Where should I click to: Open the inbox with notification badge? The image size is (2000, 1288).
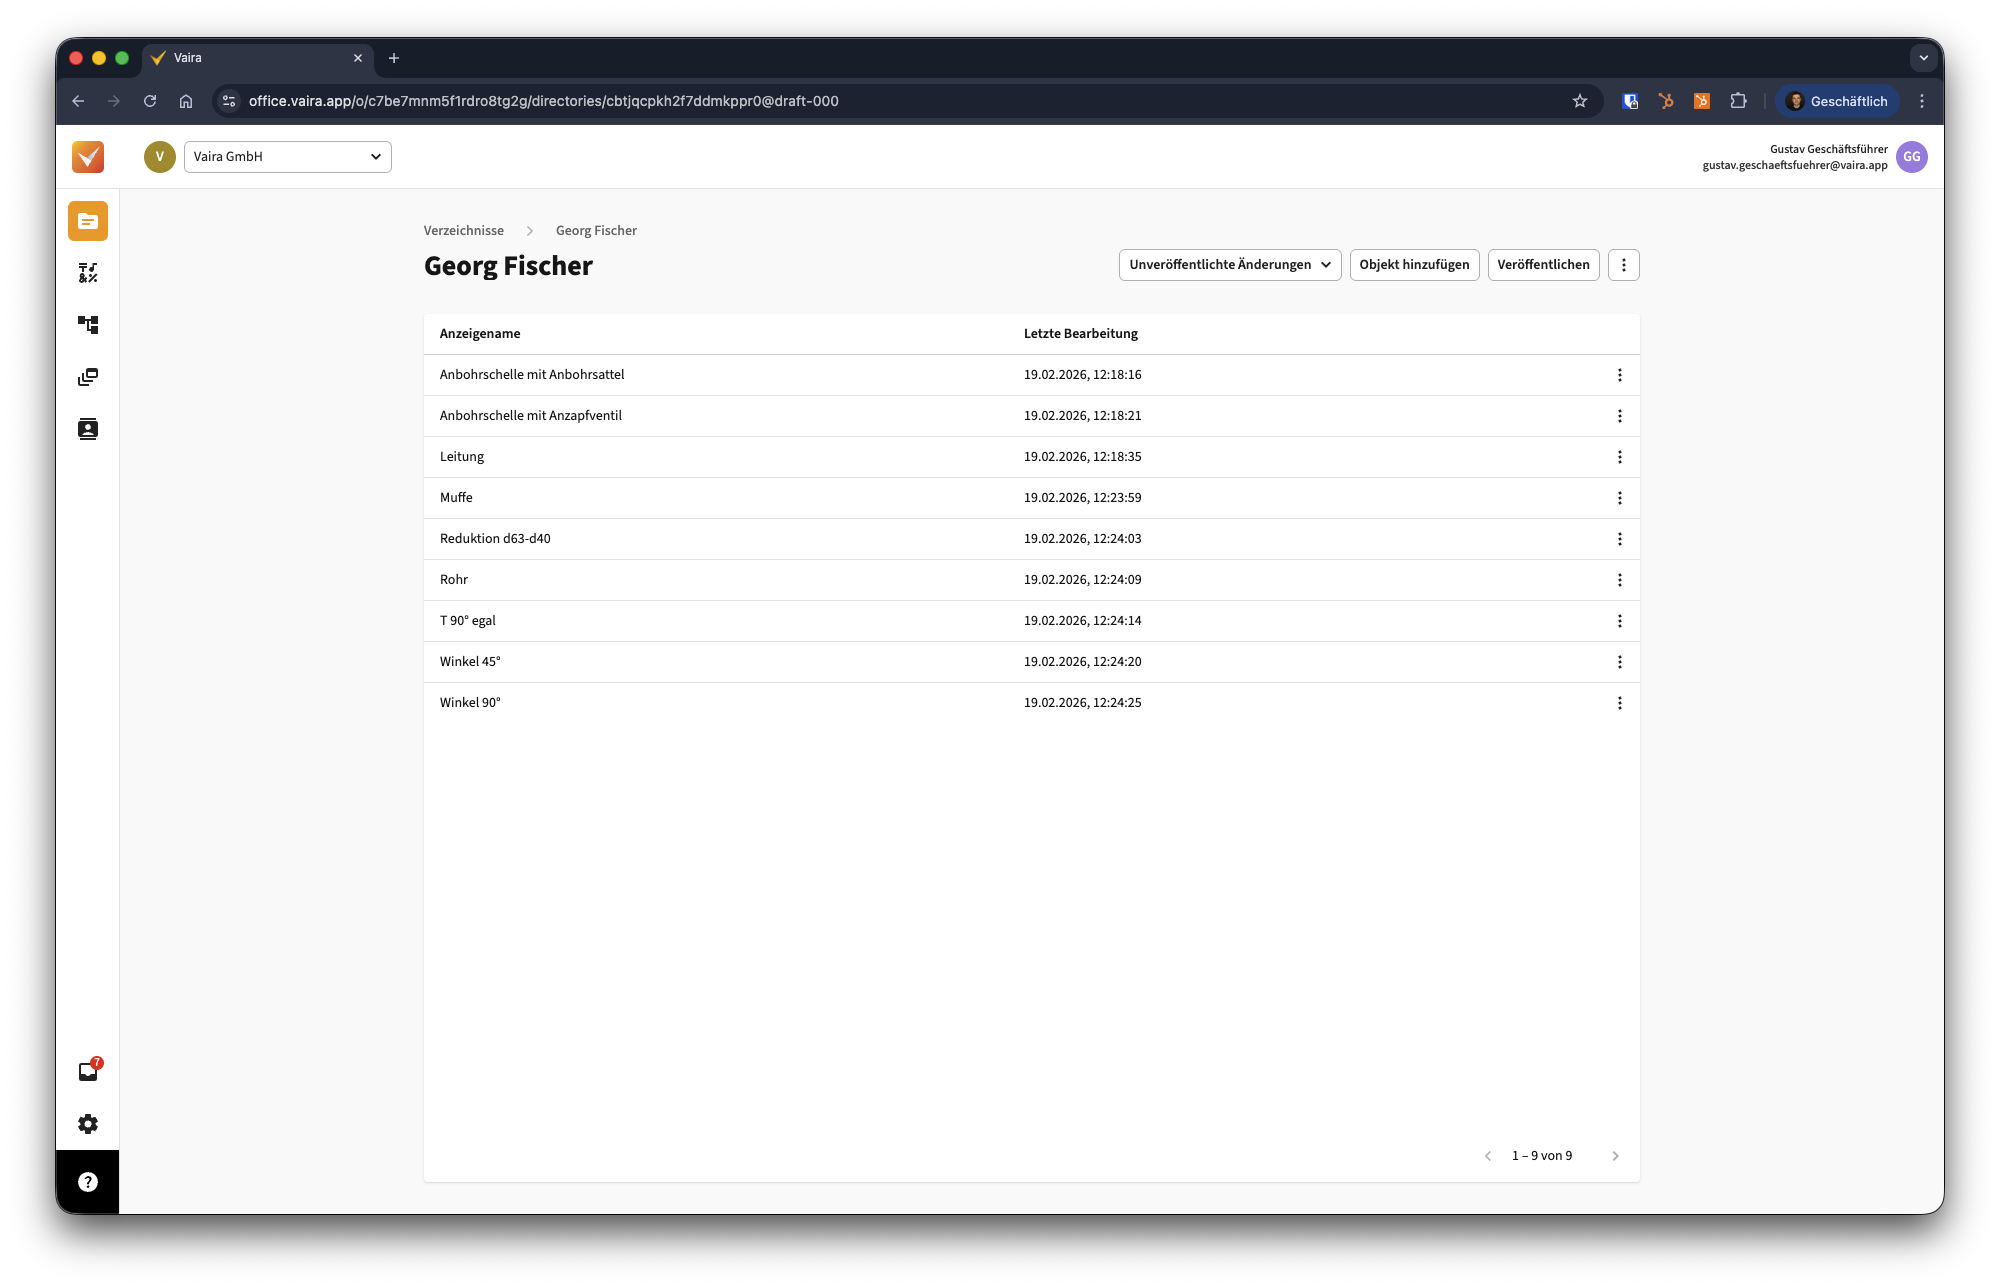pos(88,1071)
